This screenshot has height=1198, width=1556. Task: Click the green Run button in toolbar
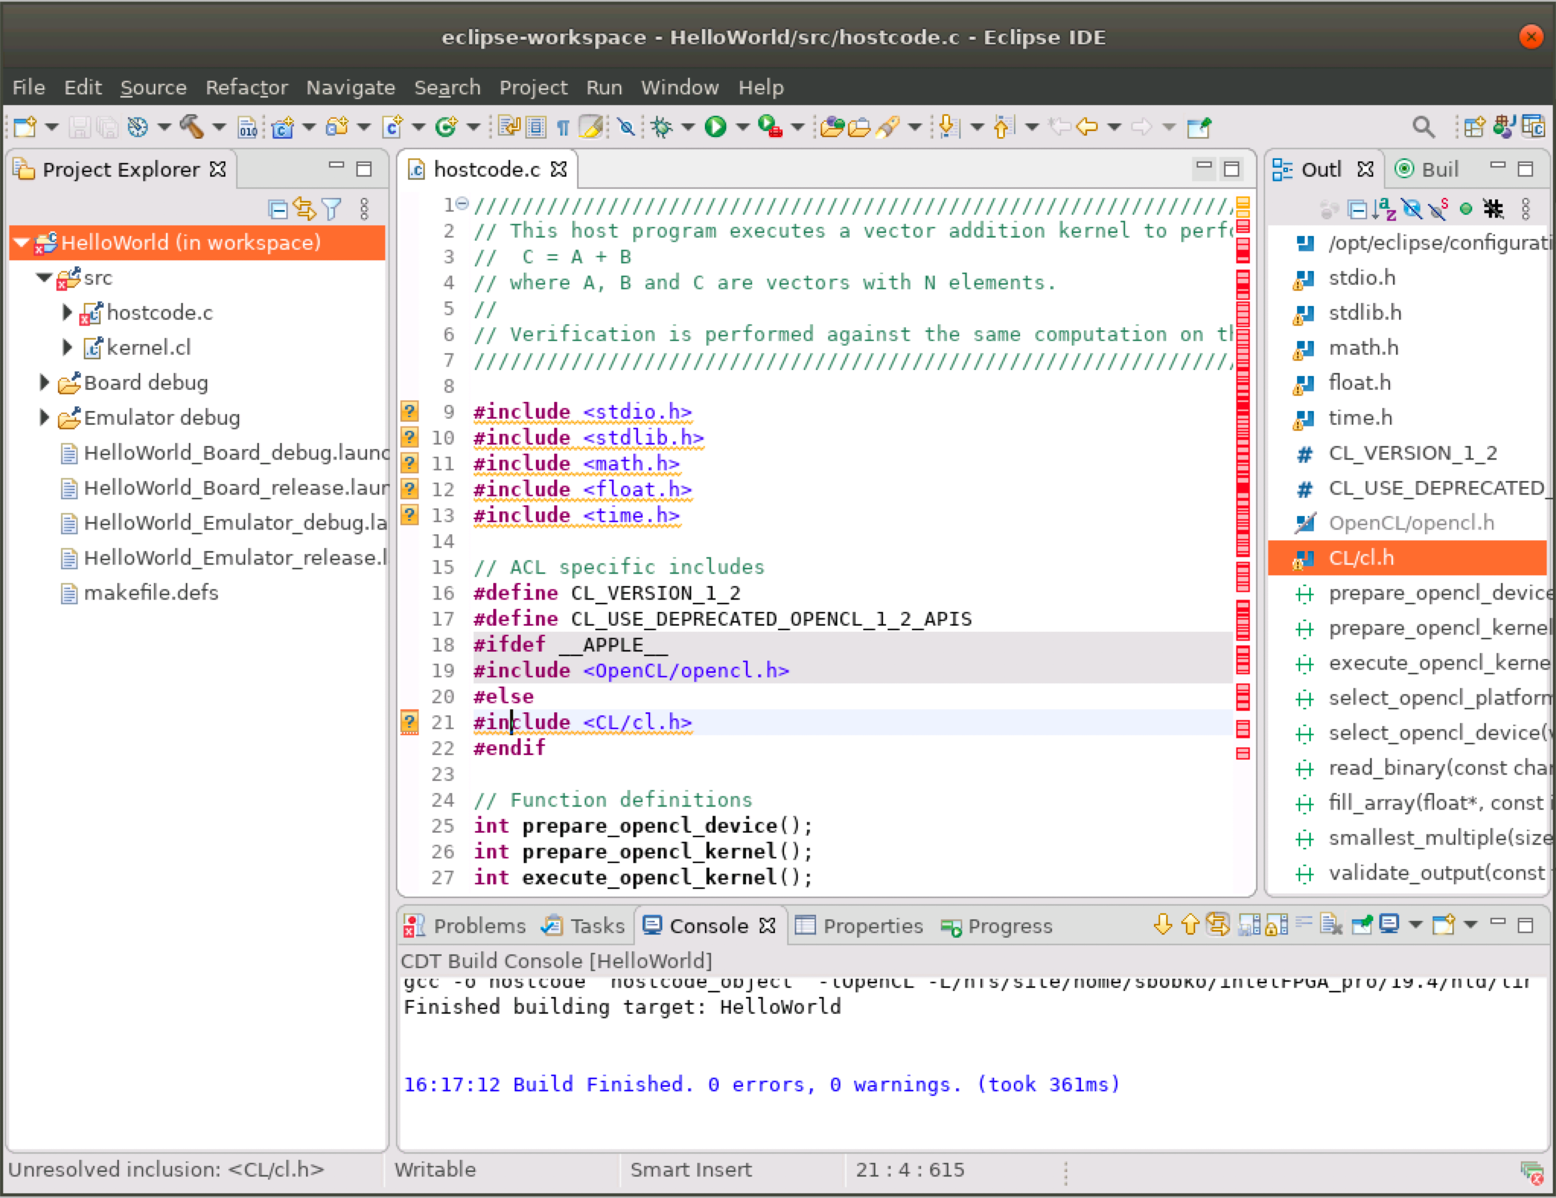pos(715,127)
